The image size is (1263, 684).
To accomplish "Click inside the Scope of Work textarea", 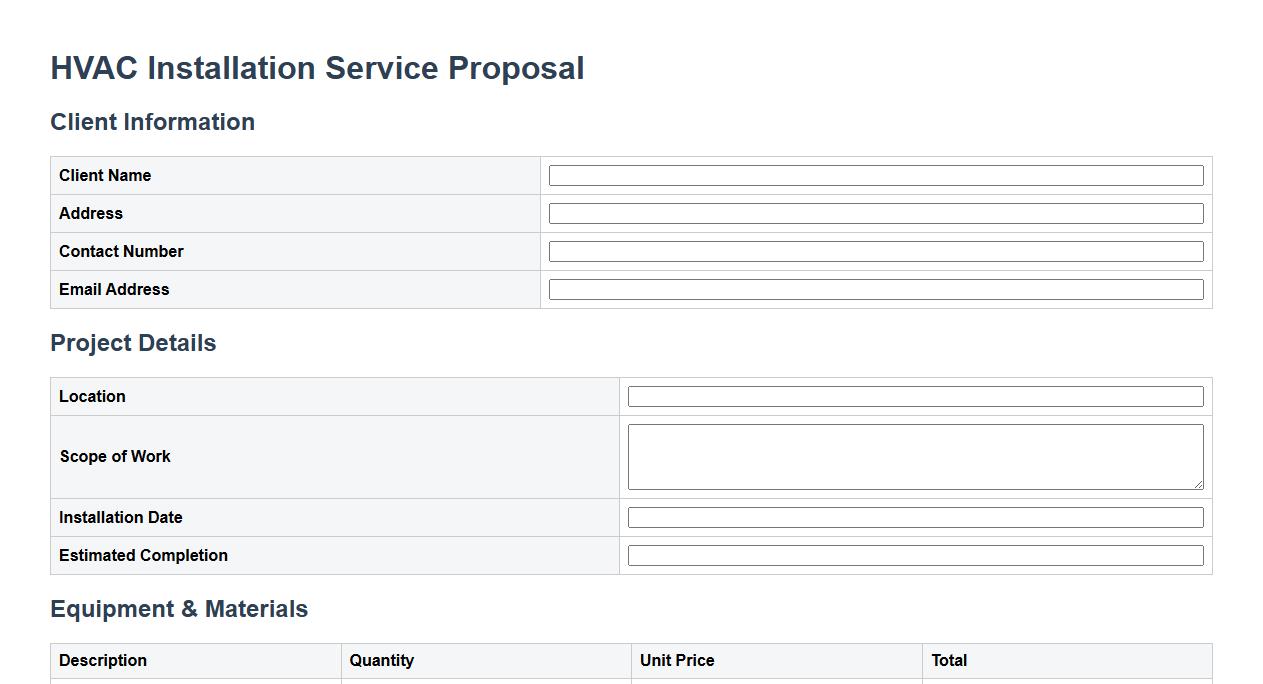I will tap(915, 456).
